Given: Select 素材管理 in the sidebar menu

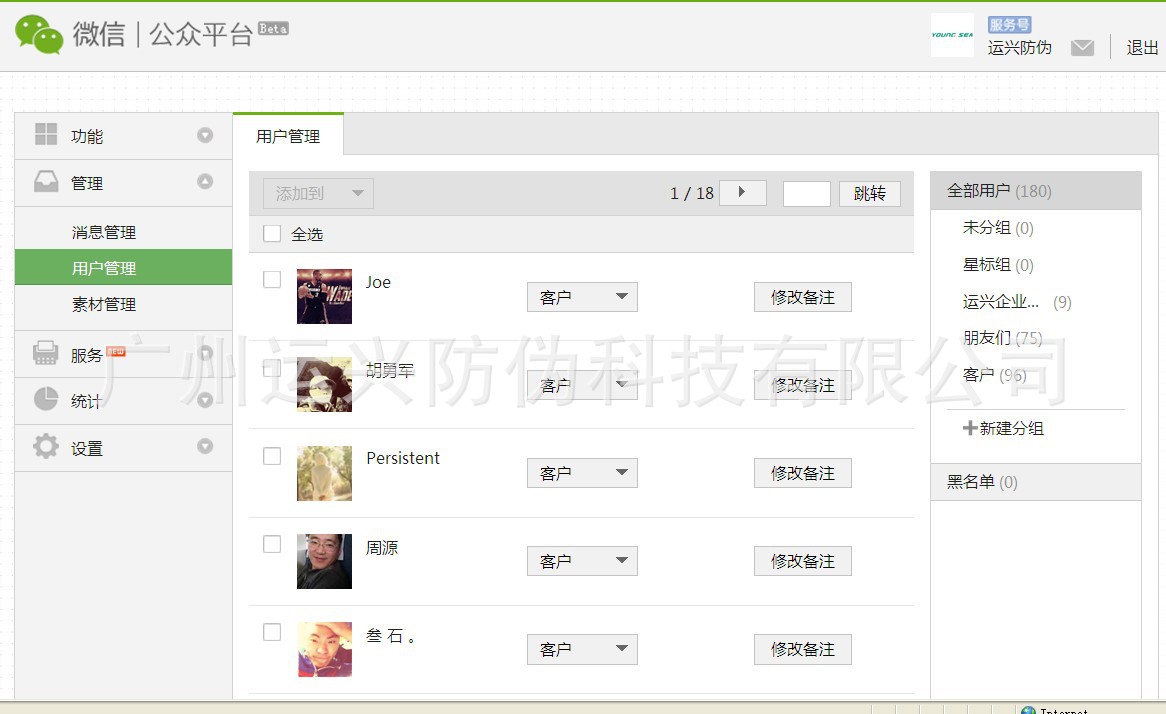Looking at the screenshot, I should pyautogui.click(x=104, y=304).
